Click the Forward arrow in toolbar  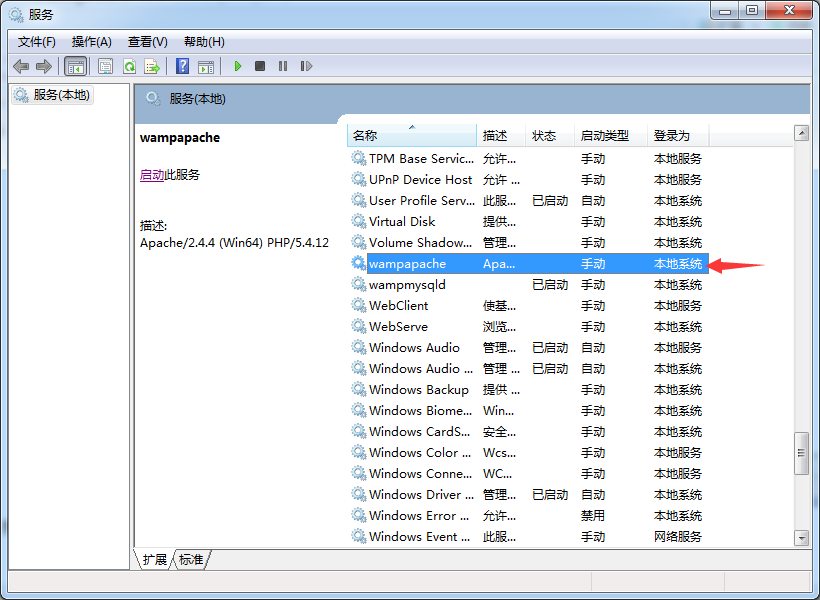point(43,66)
